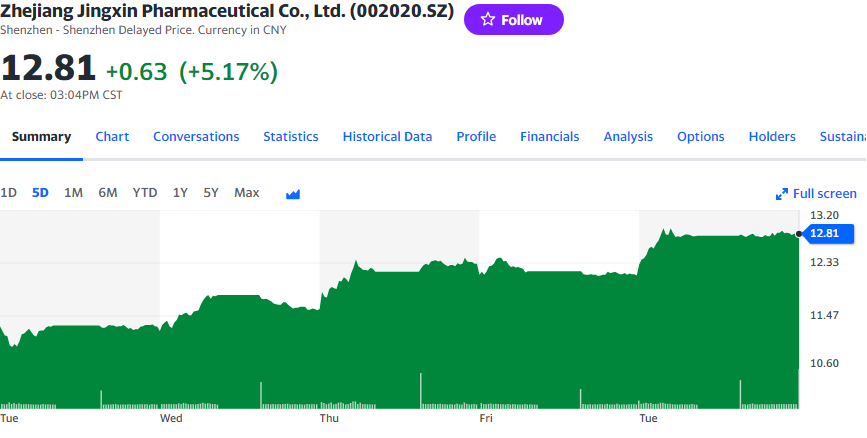This screenshot has height=438, width=867.
Task: Switch chart to 6M range
Action: click(x=107, y=193)
